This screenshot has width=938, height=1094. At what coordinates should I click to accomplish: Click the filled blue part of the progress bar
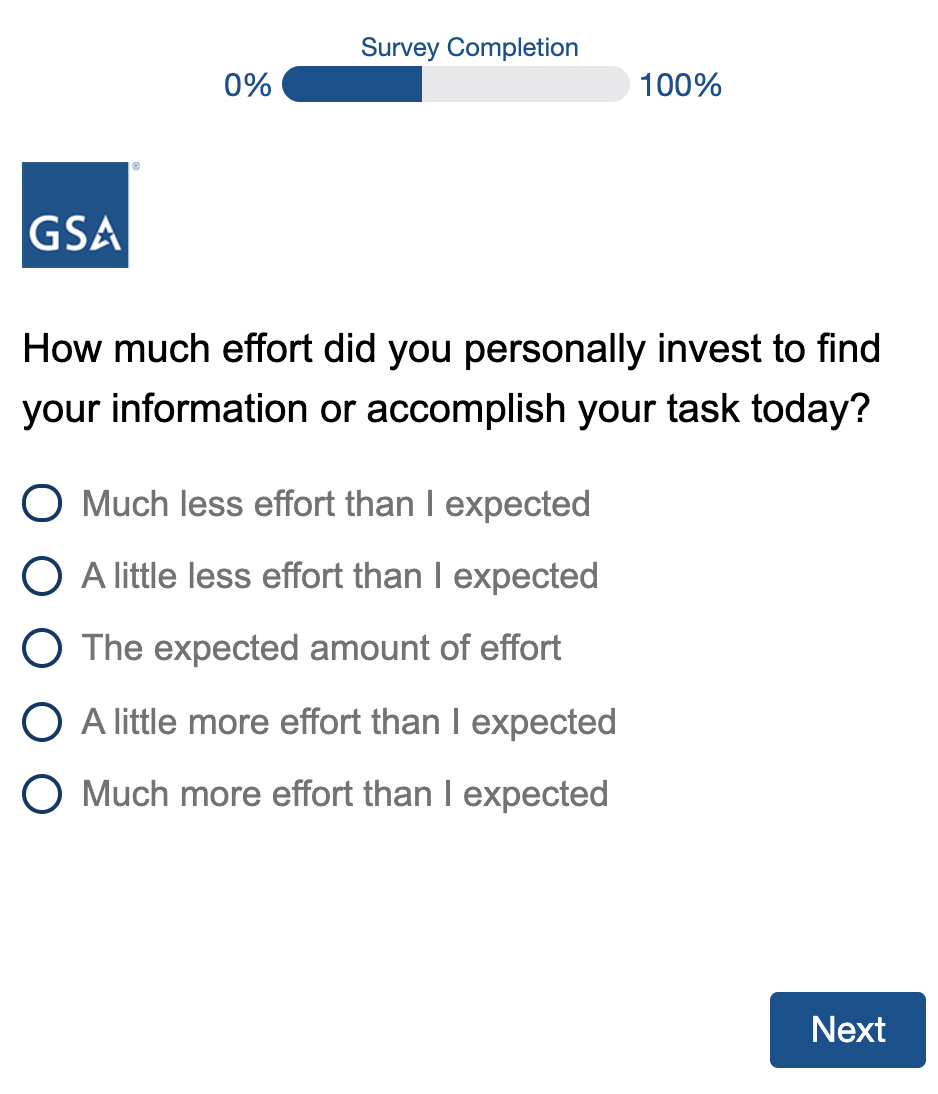[x=352, y=85]
